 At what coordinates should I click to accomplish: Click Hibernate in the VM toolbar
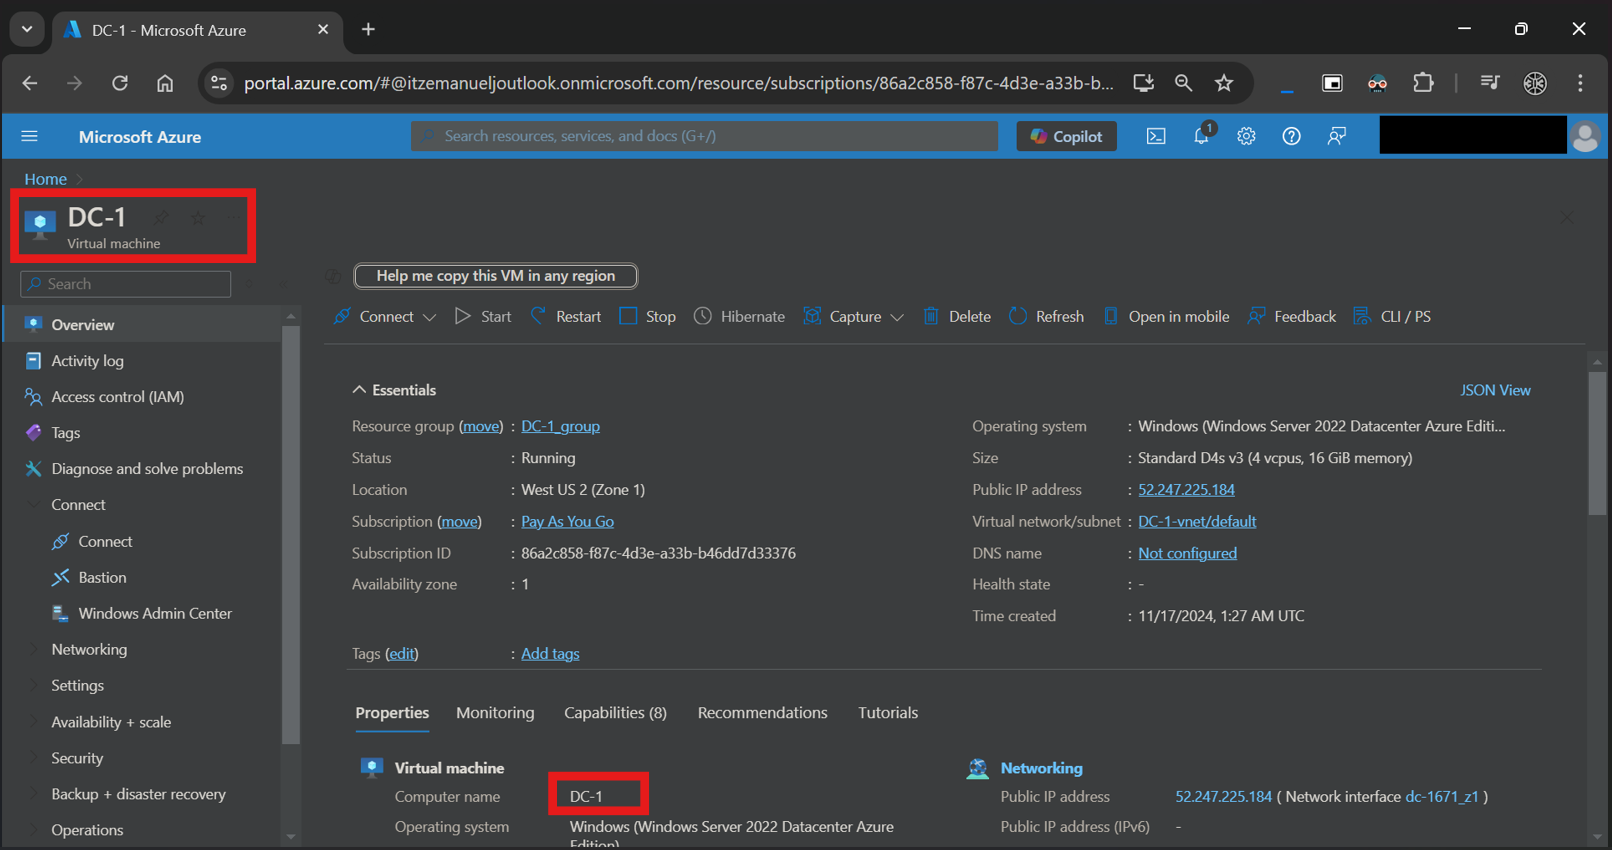tap(740, 316)
